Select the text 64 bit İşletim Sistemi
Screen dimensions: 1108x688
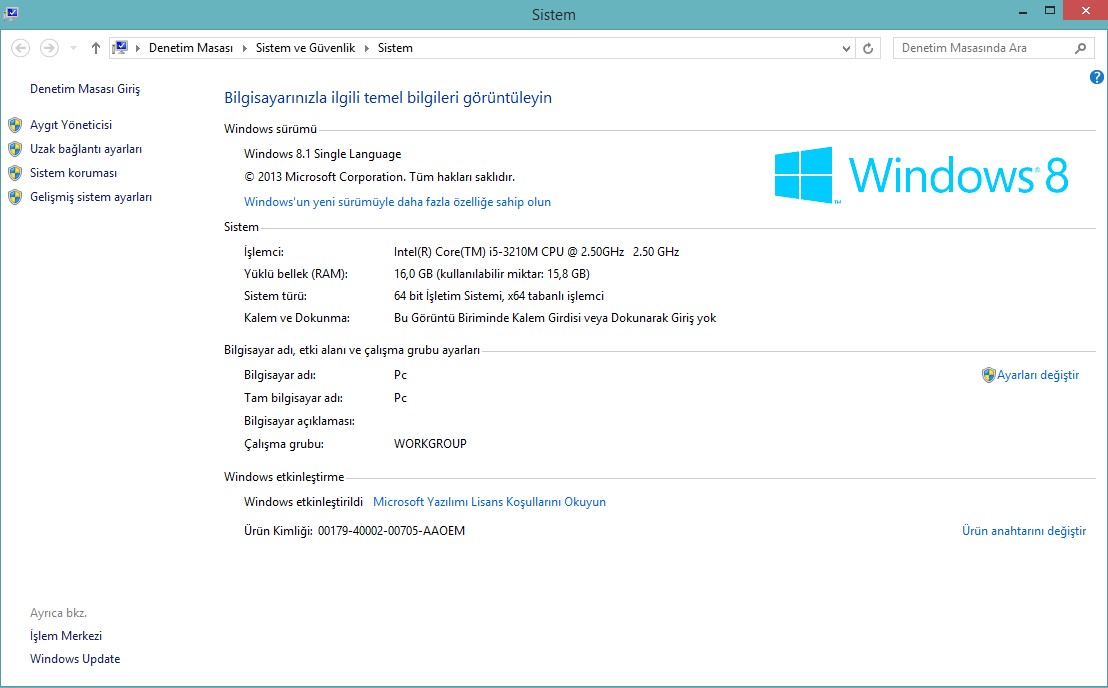click(499, 296)
